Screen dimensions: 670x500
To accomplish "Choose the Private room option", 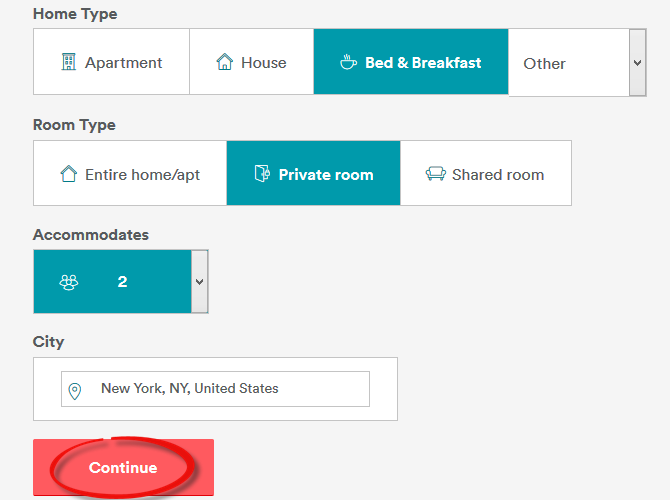I will coord(314,174).
